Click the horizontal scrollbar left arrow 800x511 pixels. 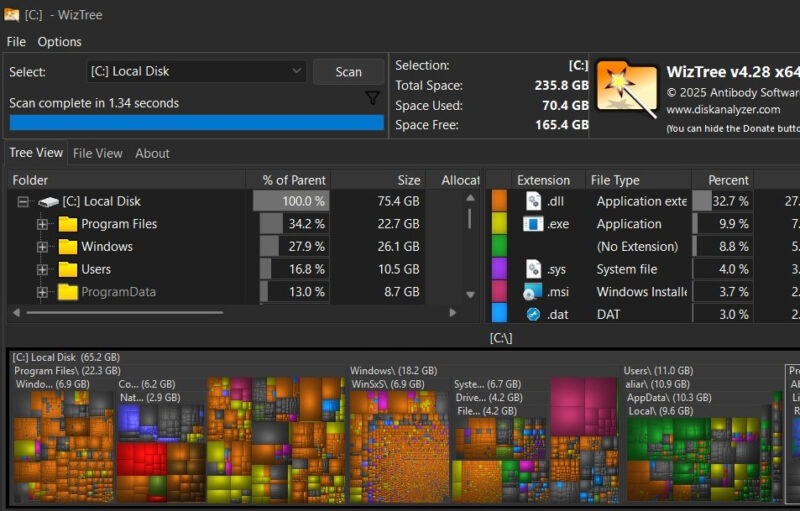[x=16, y=313]
